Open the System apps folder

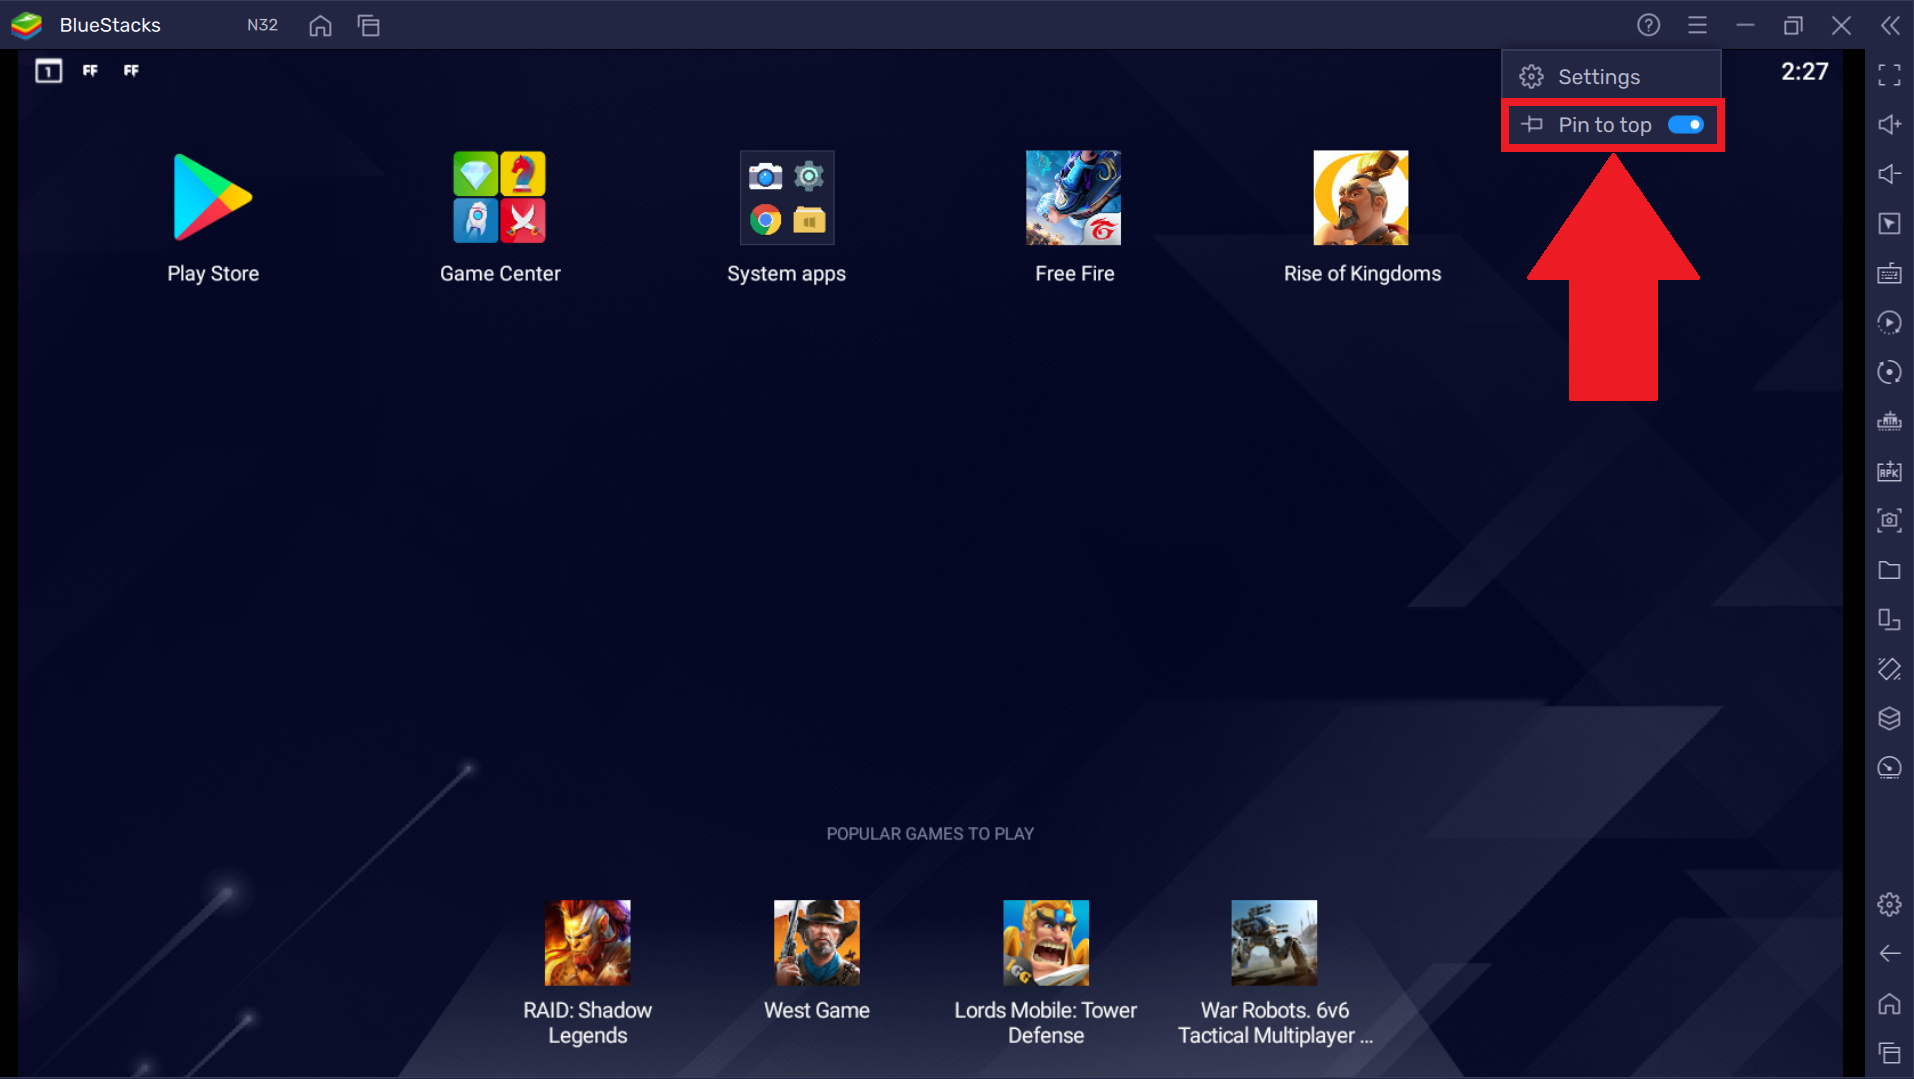786,198
